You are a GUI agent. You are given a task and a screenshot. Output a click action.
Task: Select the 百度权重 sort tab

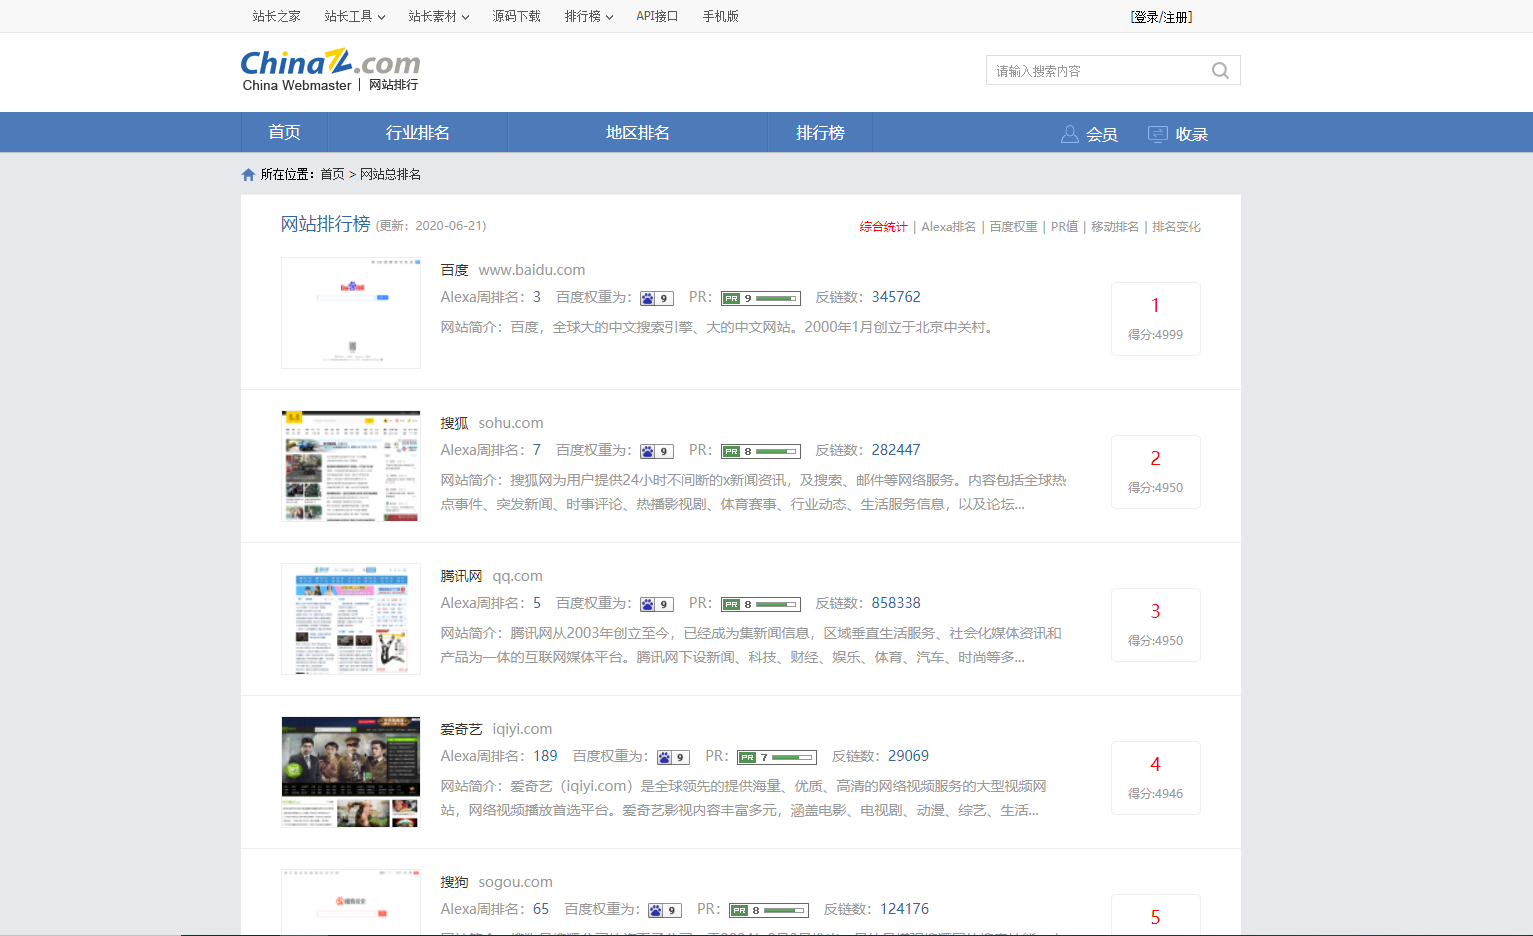click(x=1013, y=227)
